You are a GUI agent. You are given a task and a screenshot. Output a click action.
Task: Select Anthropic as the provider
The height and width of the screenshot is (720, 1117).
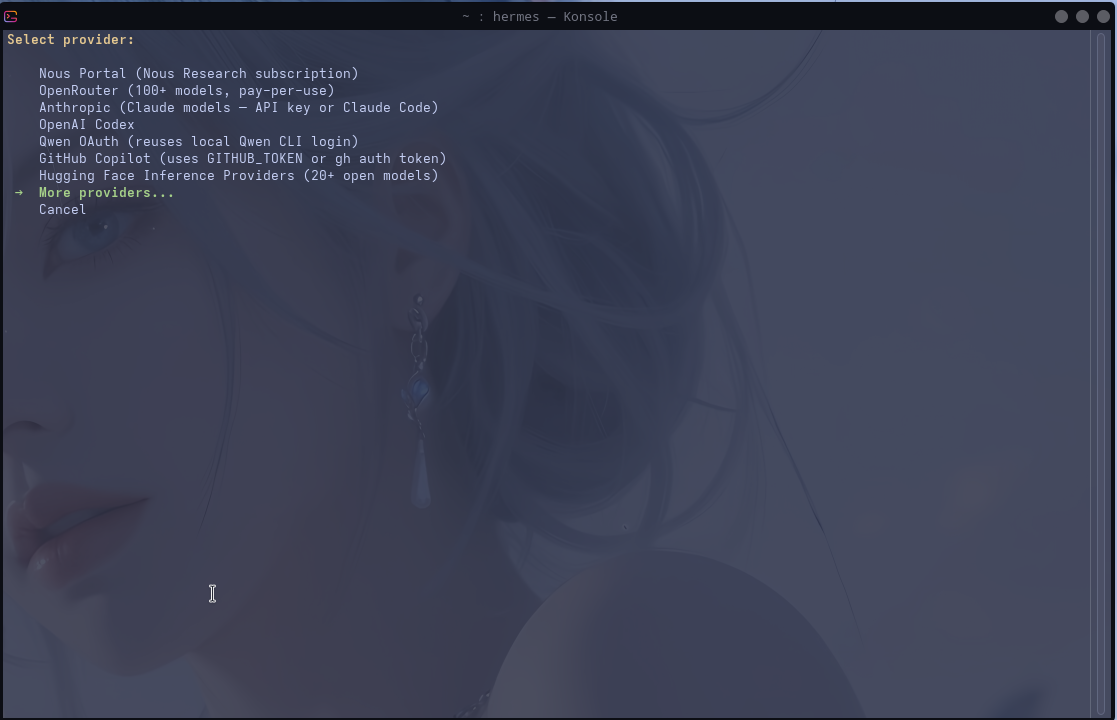[238, 108]
